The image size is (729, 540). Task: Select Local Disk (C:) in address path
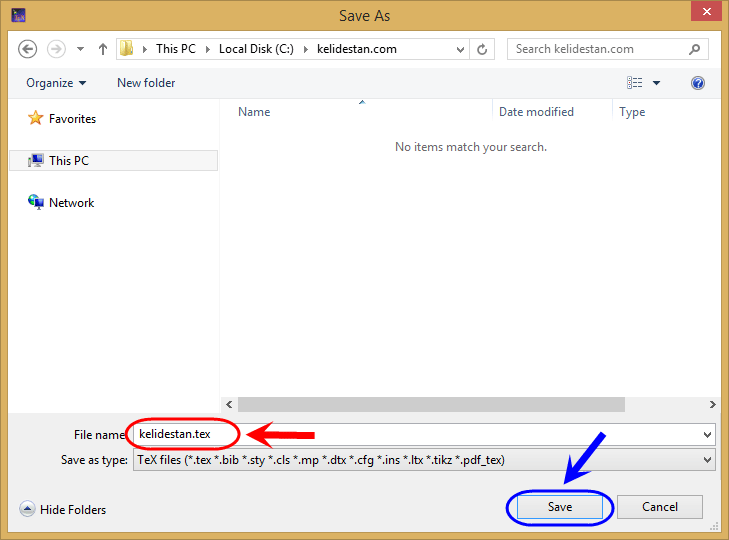pyautogui.click(x=256, y=49)
